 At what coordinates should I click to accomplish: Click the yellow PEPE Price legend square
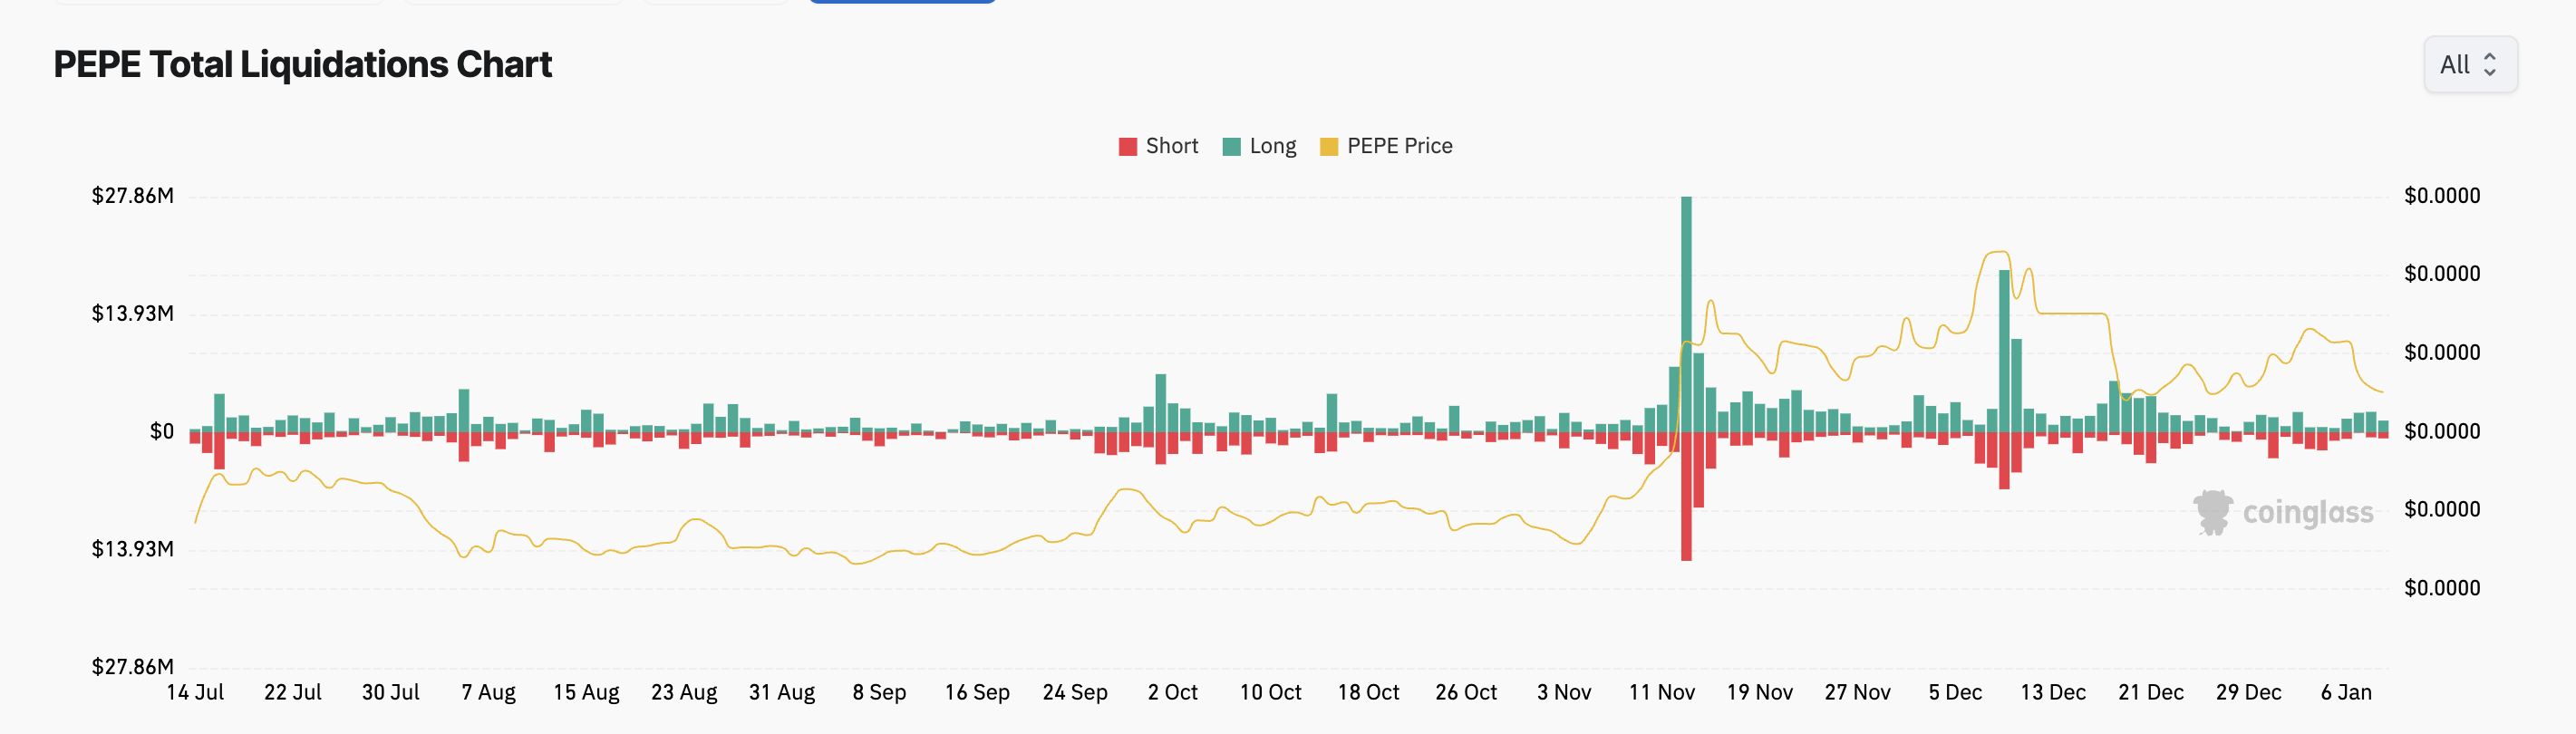(1328, 147)
